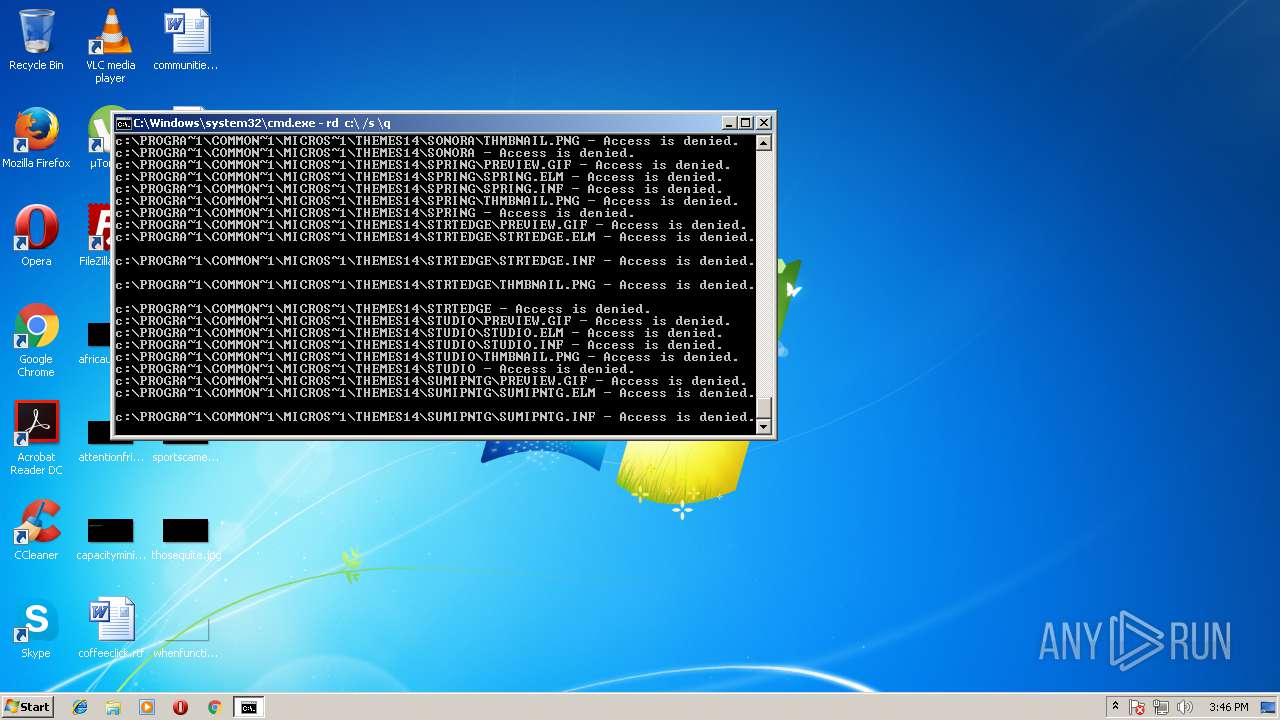Open the communitie... Word document icon
This screenshot has width=1280, height=720.
coord(185,41)
